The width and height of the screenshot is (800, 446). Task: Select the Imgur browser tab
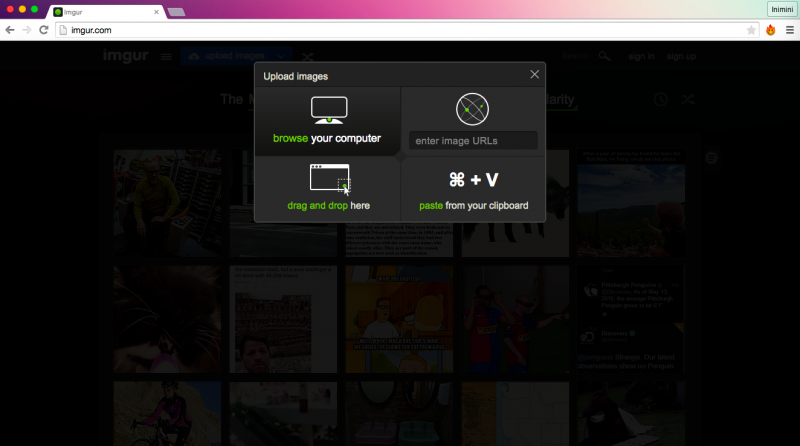[106, 12]
